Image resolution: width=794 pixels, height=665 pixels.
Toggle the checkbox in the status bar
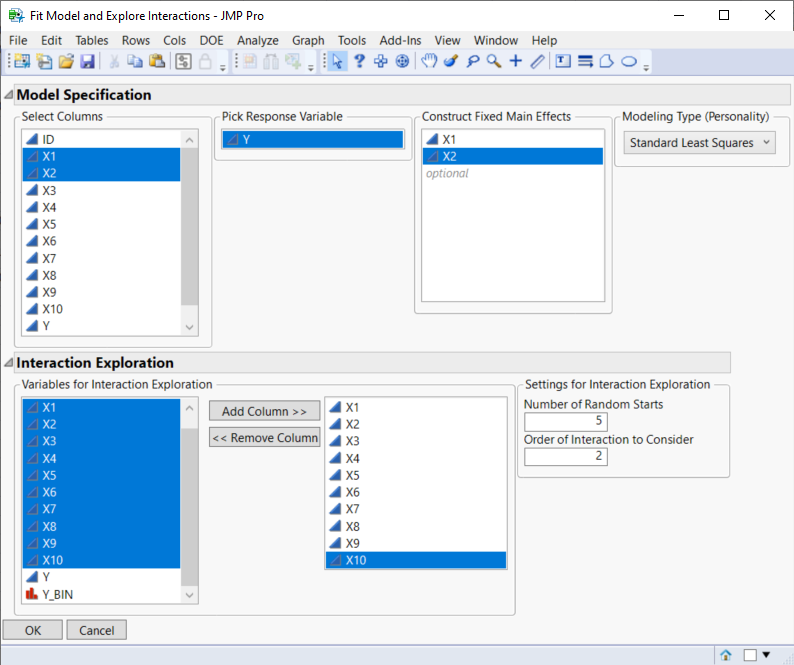pos(750,655)
